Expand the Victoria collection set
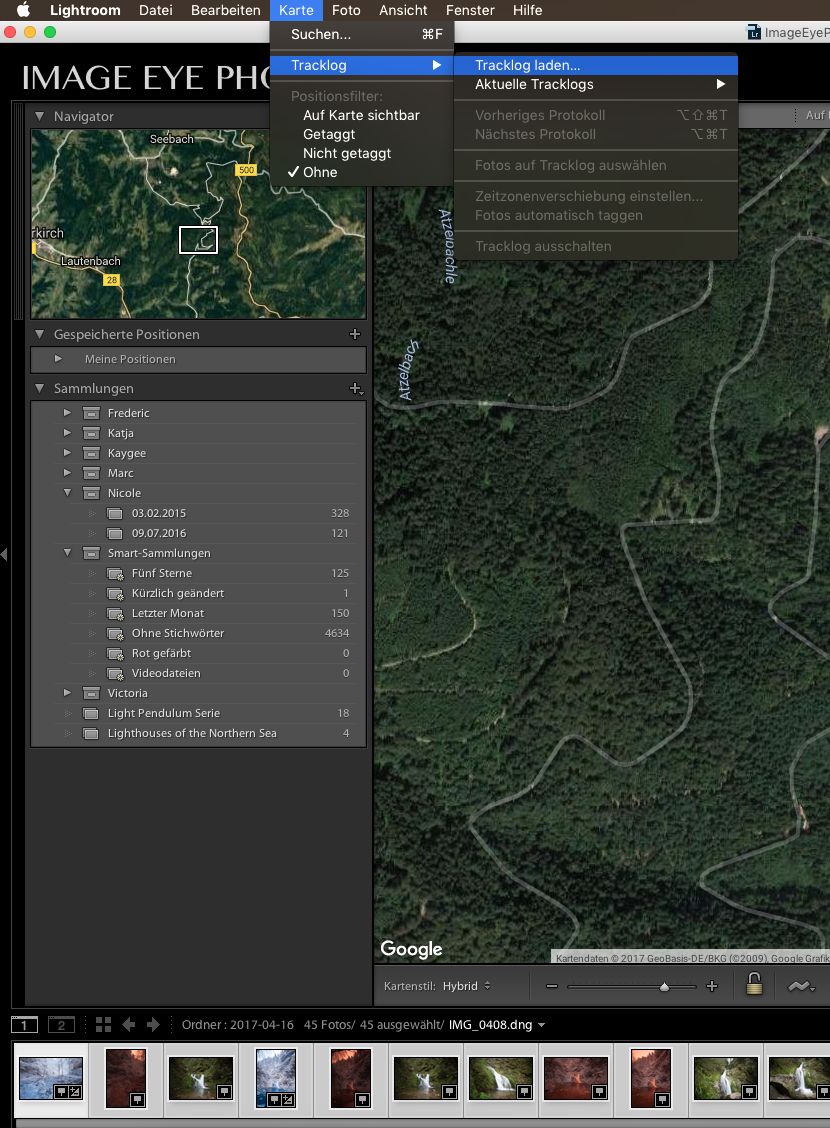The height and width of the screenshot is (1128, 830). 67,693
